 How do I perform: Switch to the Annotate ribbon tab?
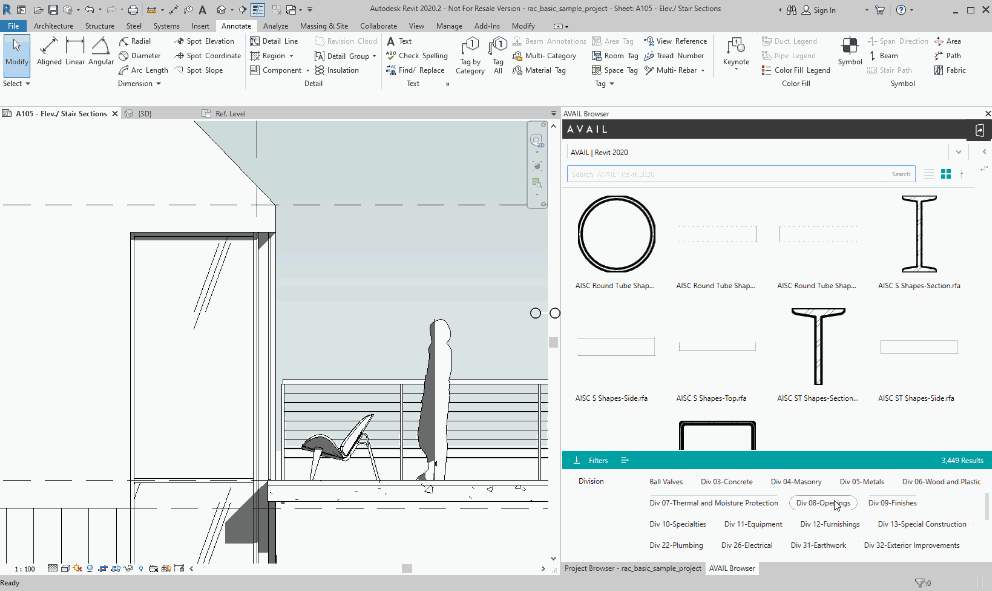tap(235, 26)
